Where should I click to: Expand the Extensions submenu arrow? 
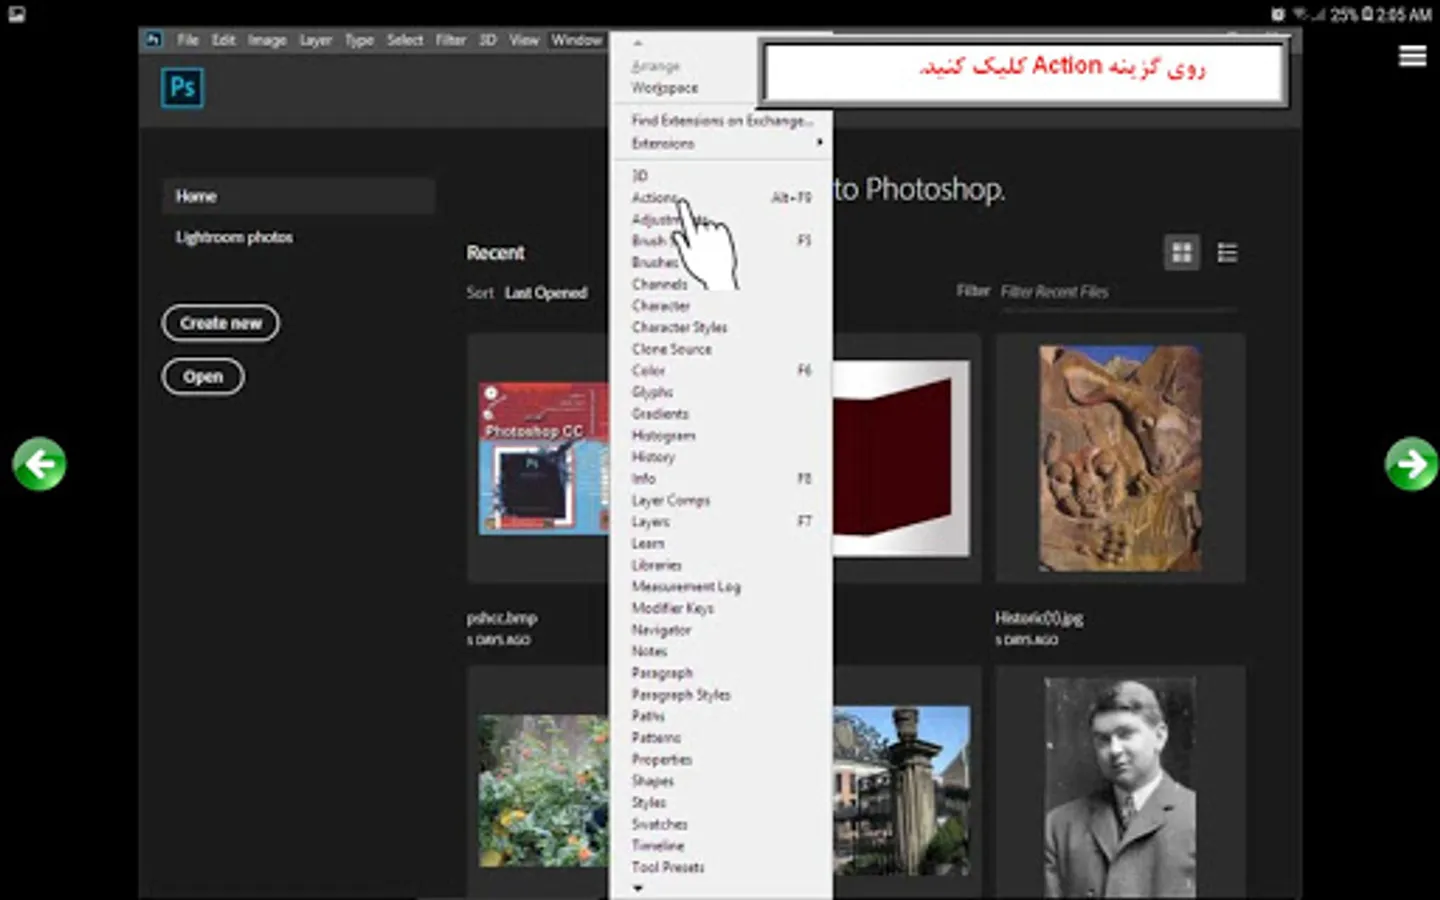[x=819, y=143]
